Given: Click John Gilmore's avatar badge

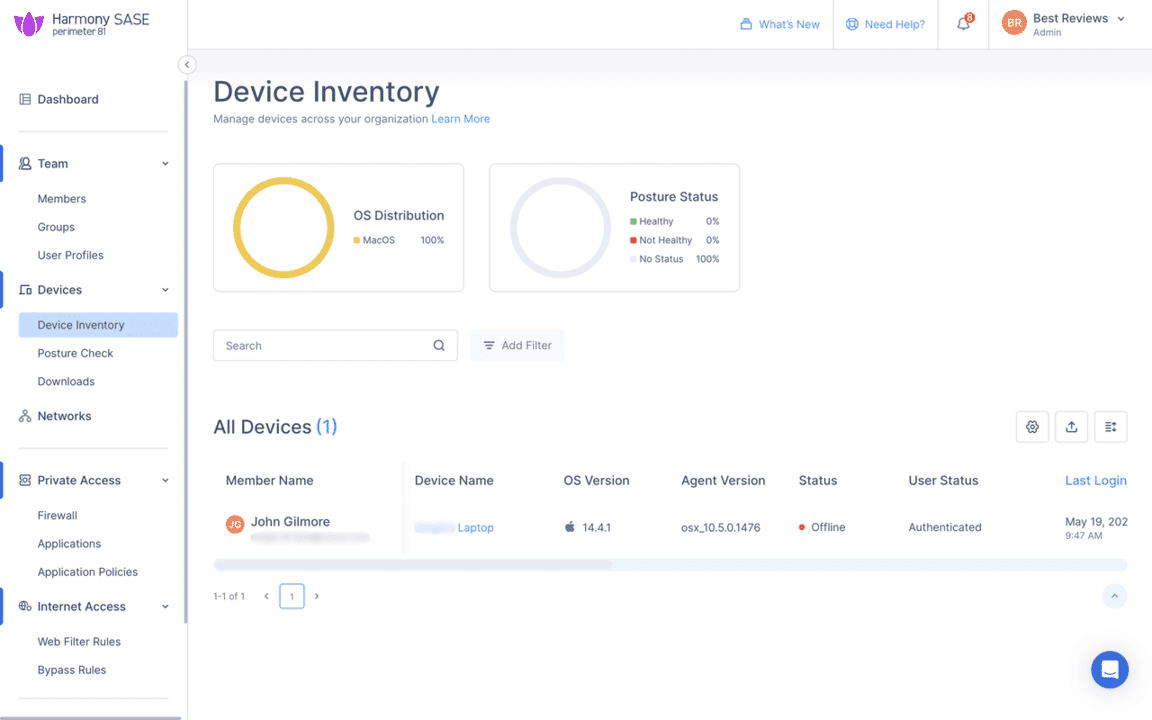Looking at the screenshot, I should 236,523.
